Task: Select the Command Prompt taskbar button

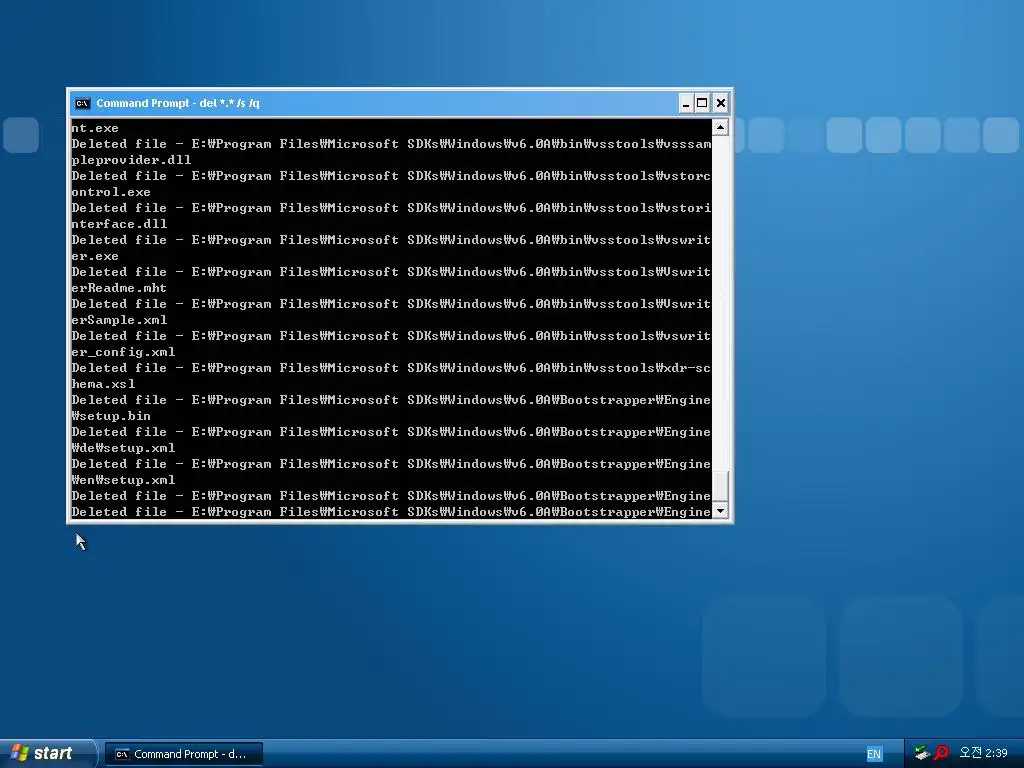Action: [184, 754]
